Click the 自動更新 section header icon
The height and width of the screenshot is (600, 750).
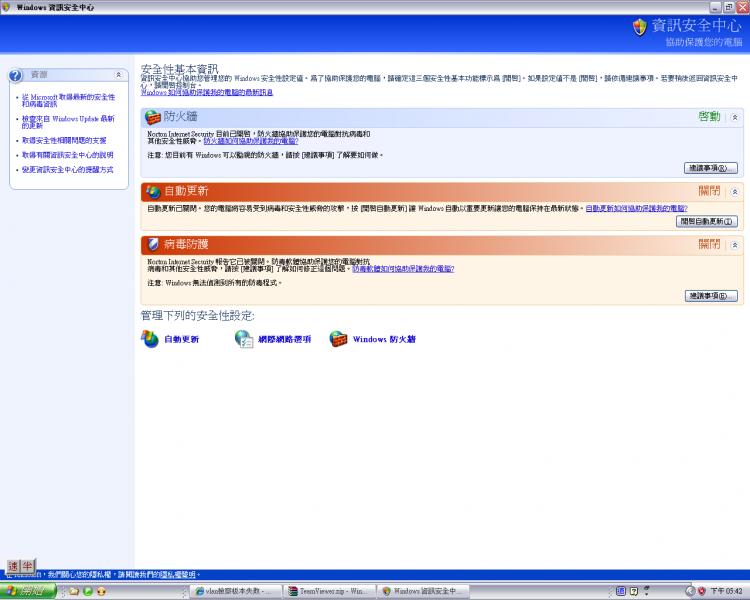click(153, 191)
